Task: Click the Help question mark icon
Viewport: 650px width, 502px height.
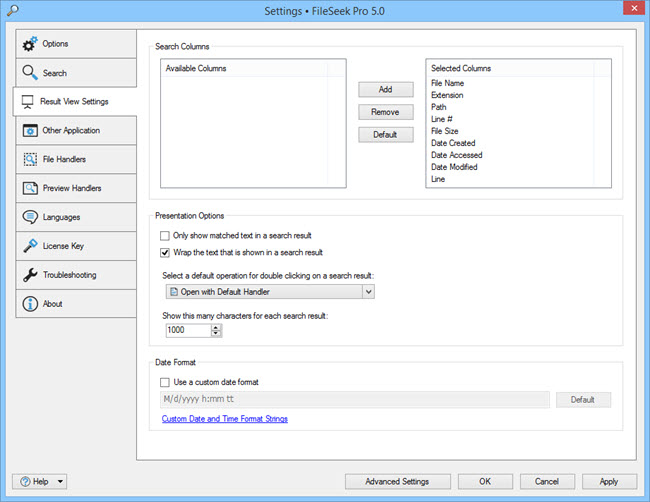Action: tap(25, 481)
